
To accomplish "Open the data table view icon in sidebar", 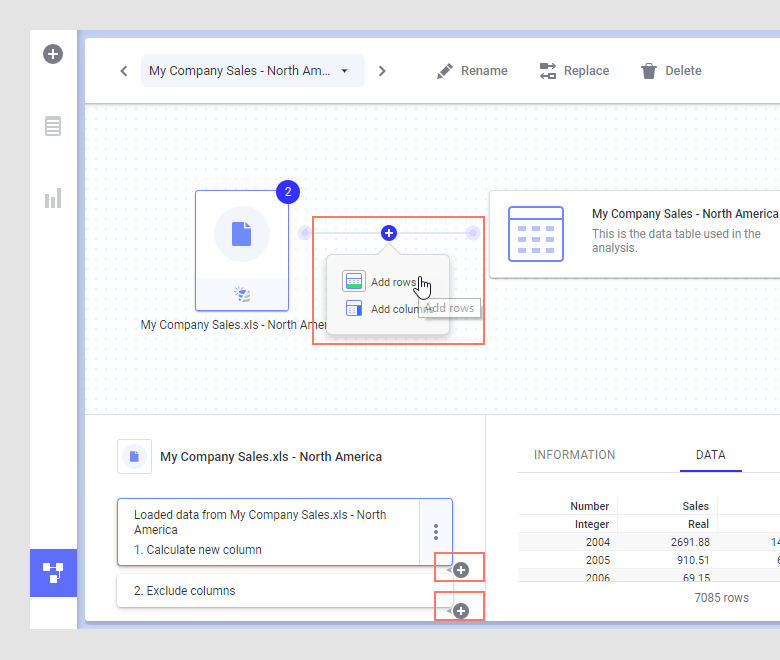I will click(x=53, y=126).
